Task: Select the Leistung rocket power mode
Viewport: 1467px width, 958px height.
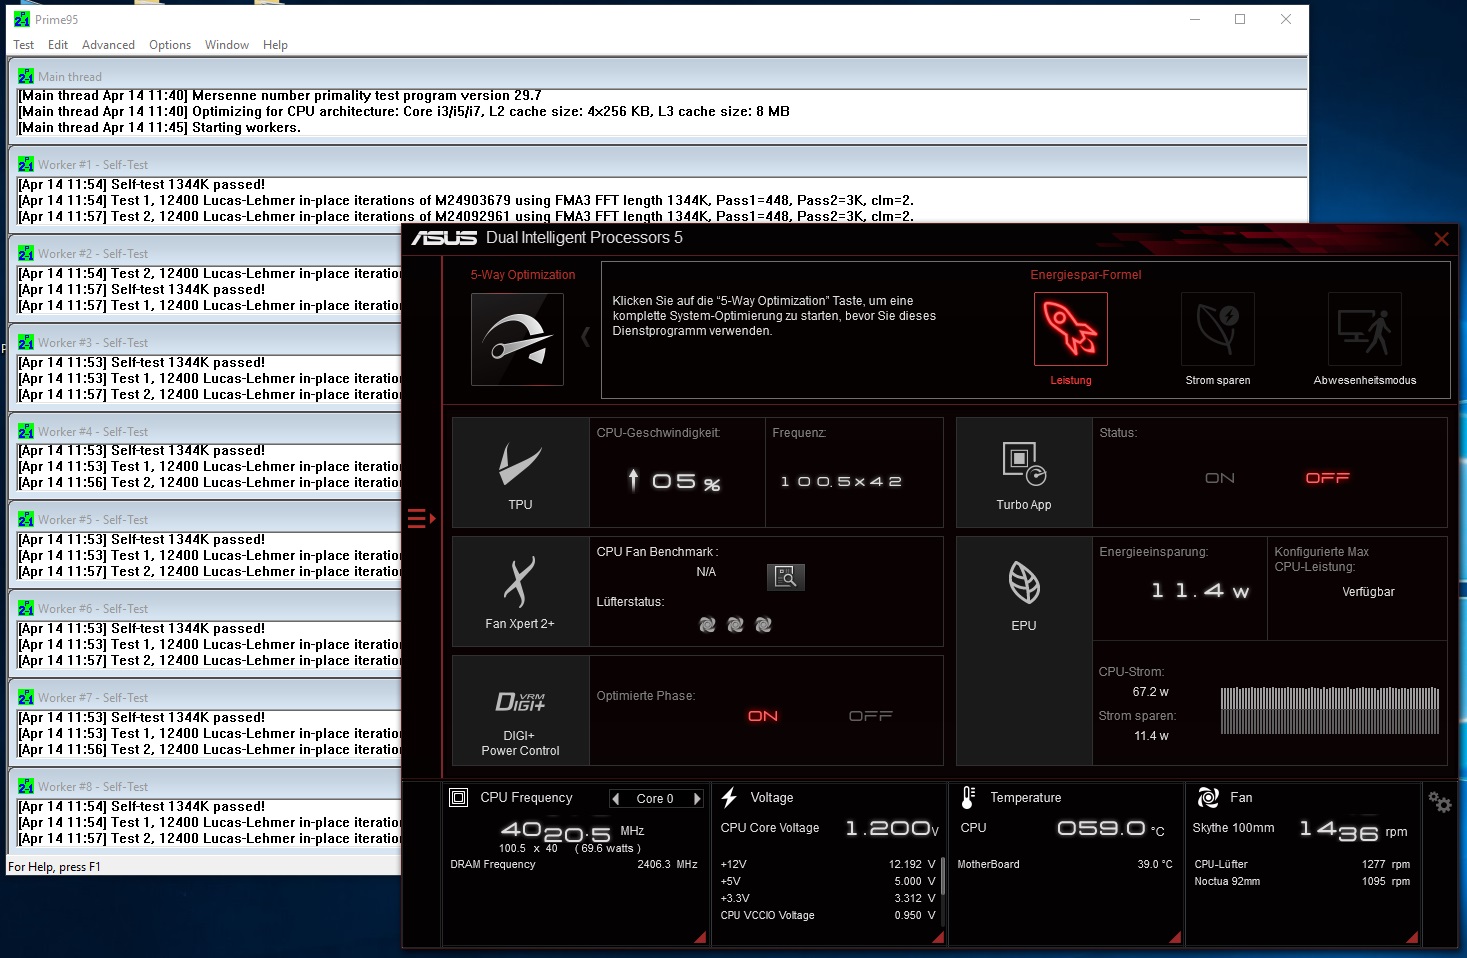Action: [x=1070, y=329]
